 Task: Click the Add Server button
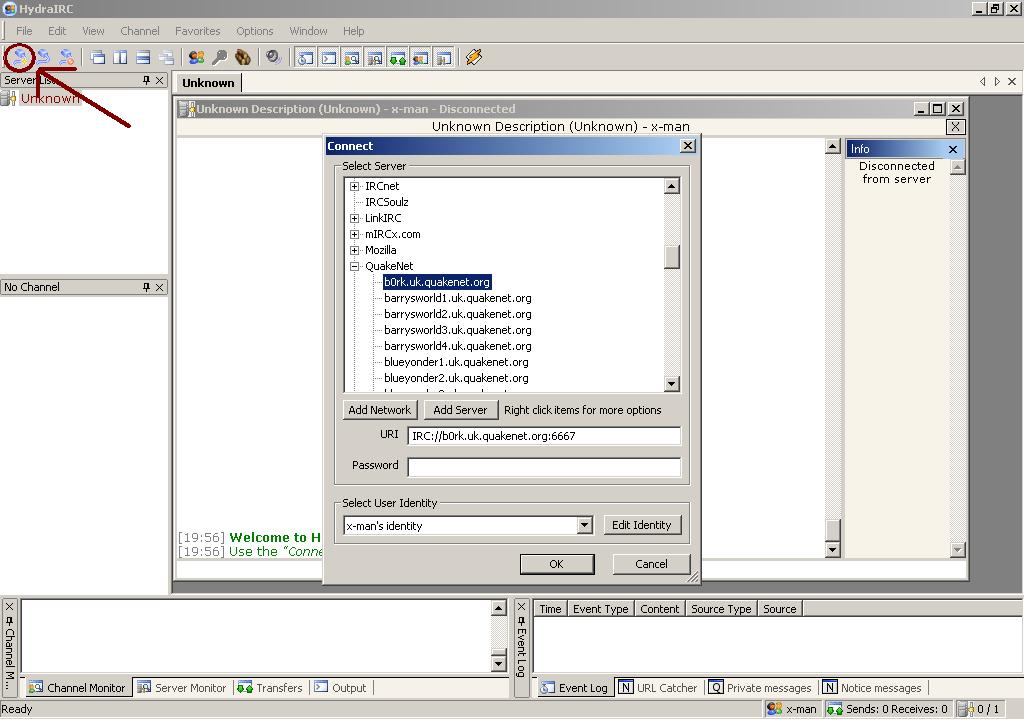point(460,410)
